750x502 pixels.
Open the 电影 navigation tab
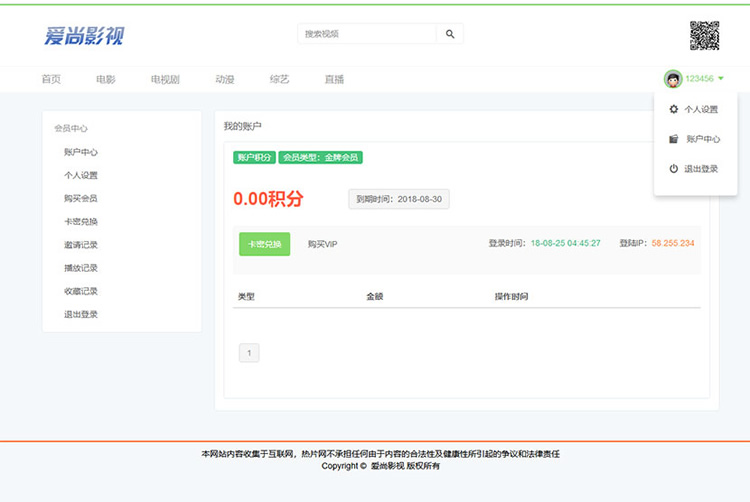pos(106,79)
